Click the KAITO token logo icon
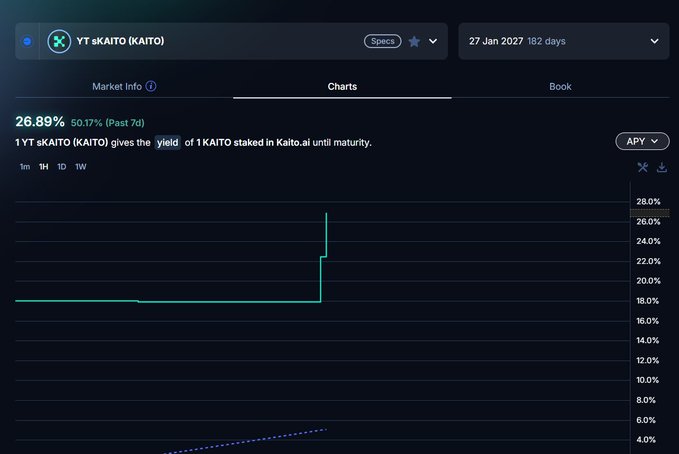Viewport: 679px width, 454px height. tap(59, 41)
